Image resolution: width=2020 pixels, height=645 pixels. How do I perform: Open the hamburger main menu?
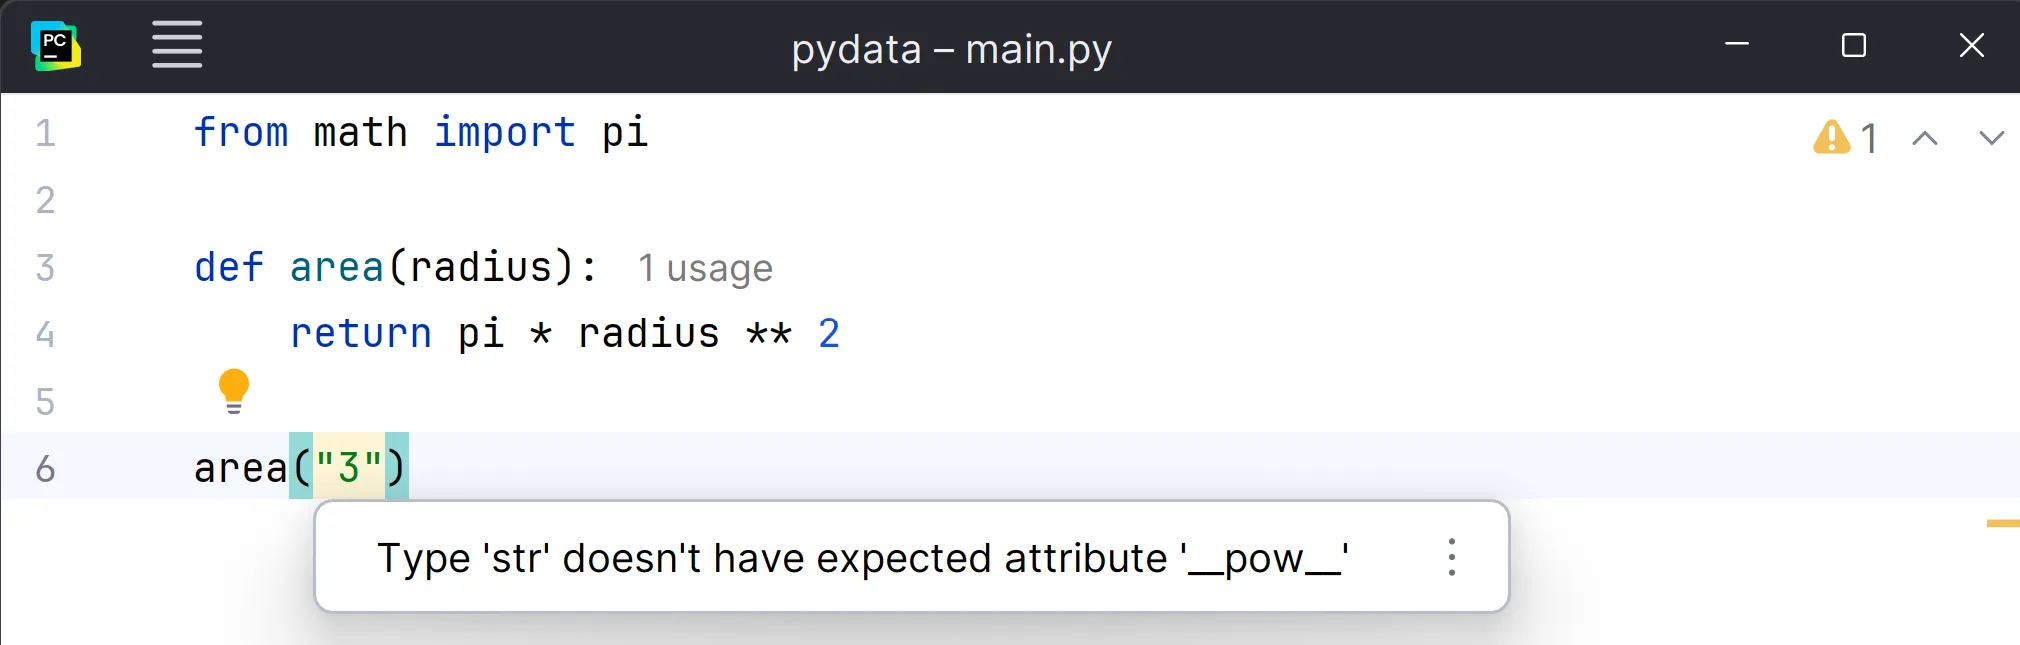[177, 46]
